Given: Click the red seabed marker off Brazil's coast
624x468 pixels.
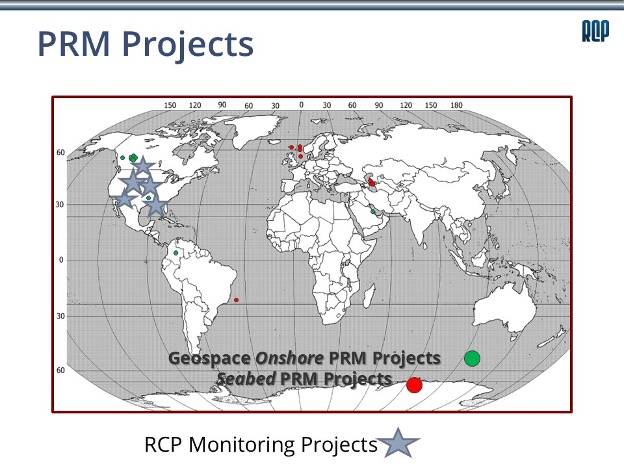Looking at the screenshot, I should pyautogui.click(x=236, y=300).
